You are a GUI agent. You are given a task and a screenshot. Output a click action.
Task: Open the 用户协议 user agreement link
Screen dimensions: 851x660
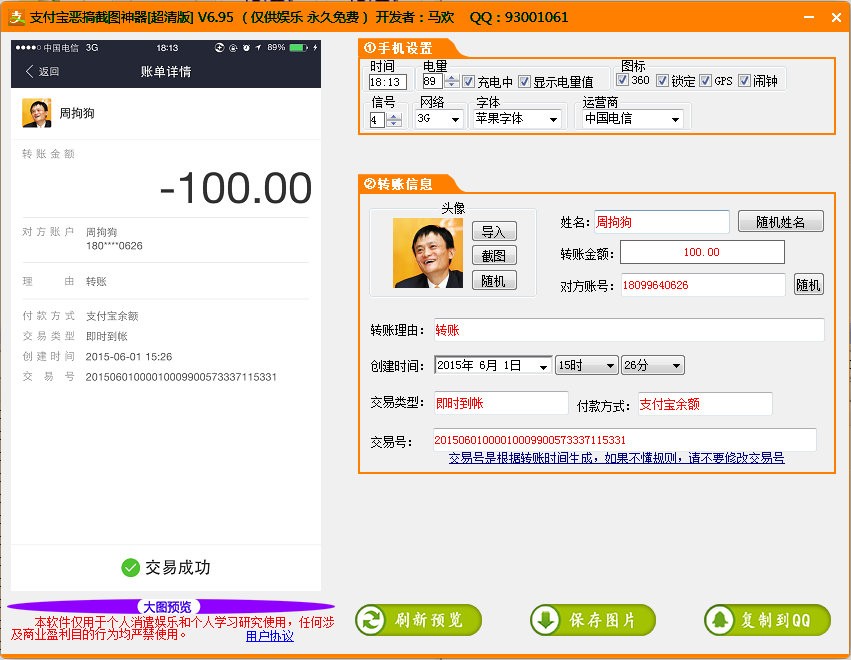pyautogui.click(x=270, y=636)
